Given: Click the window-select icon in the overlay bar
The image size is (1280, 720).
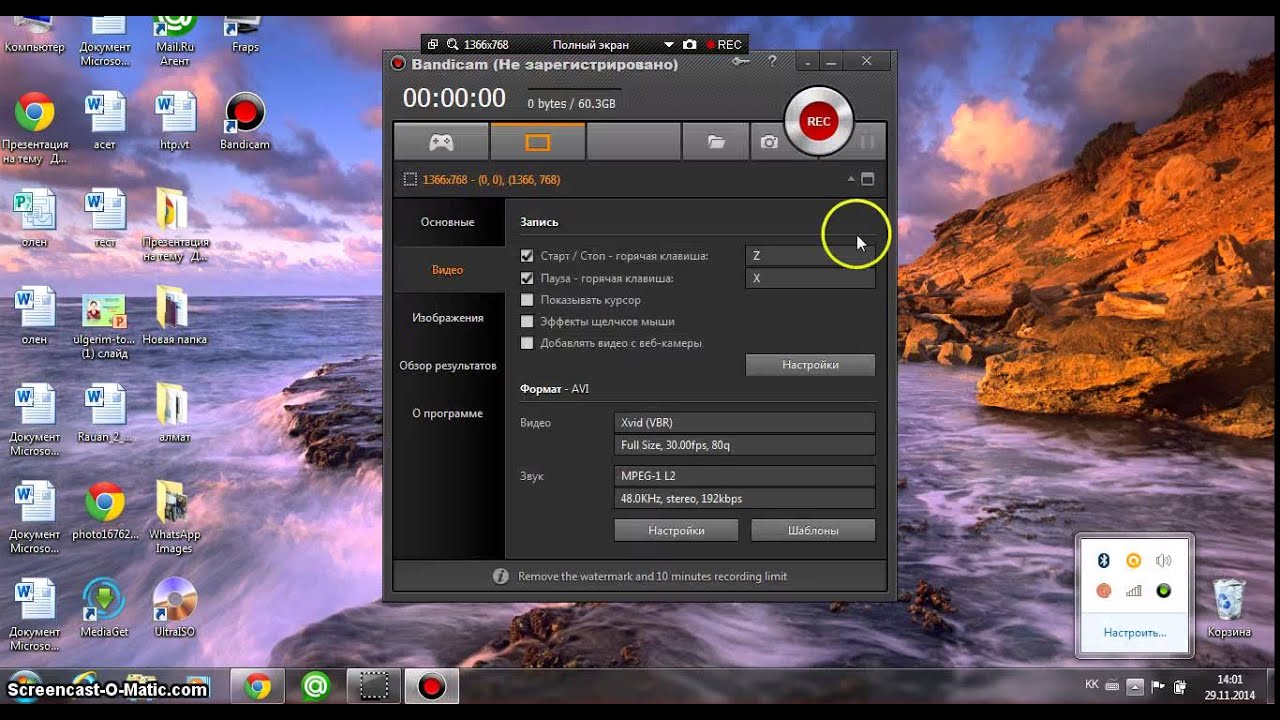Looking at the screenshot, I should [x=432, y=45].
